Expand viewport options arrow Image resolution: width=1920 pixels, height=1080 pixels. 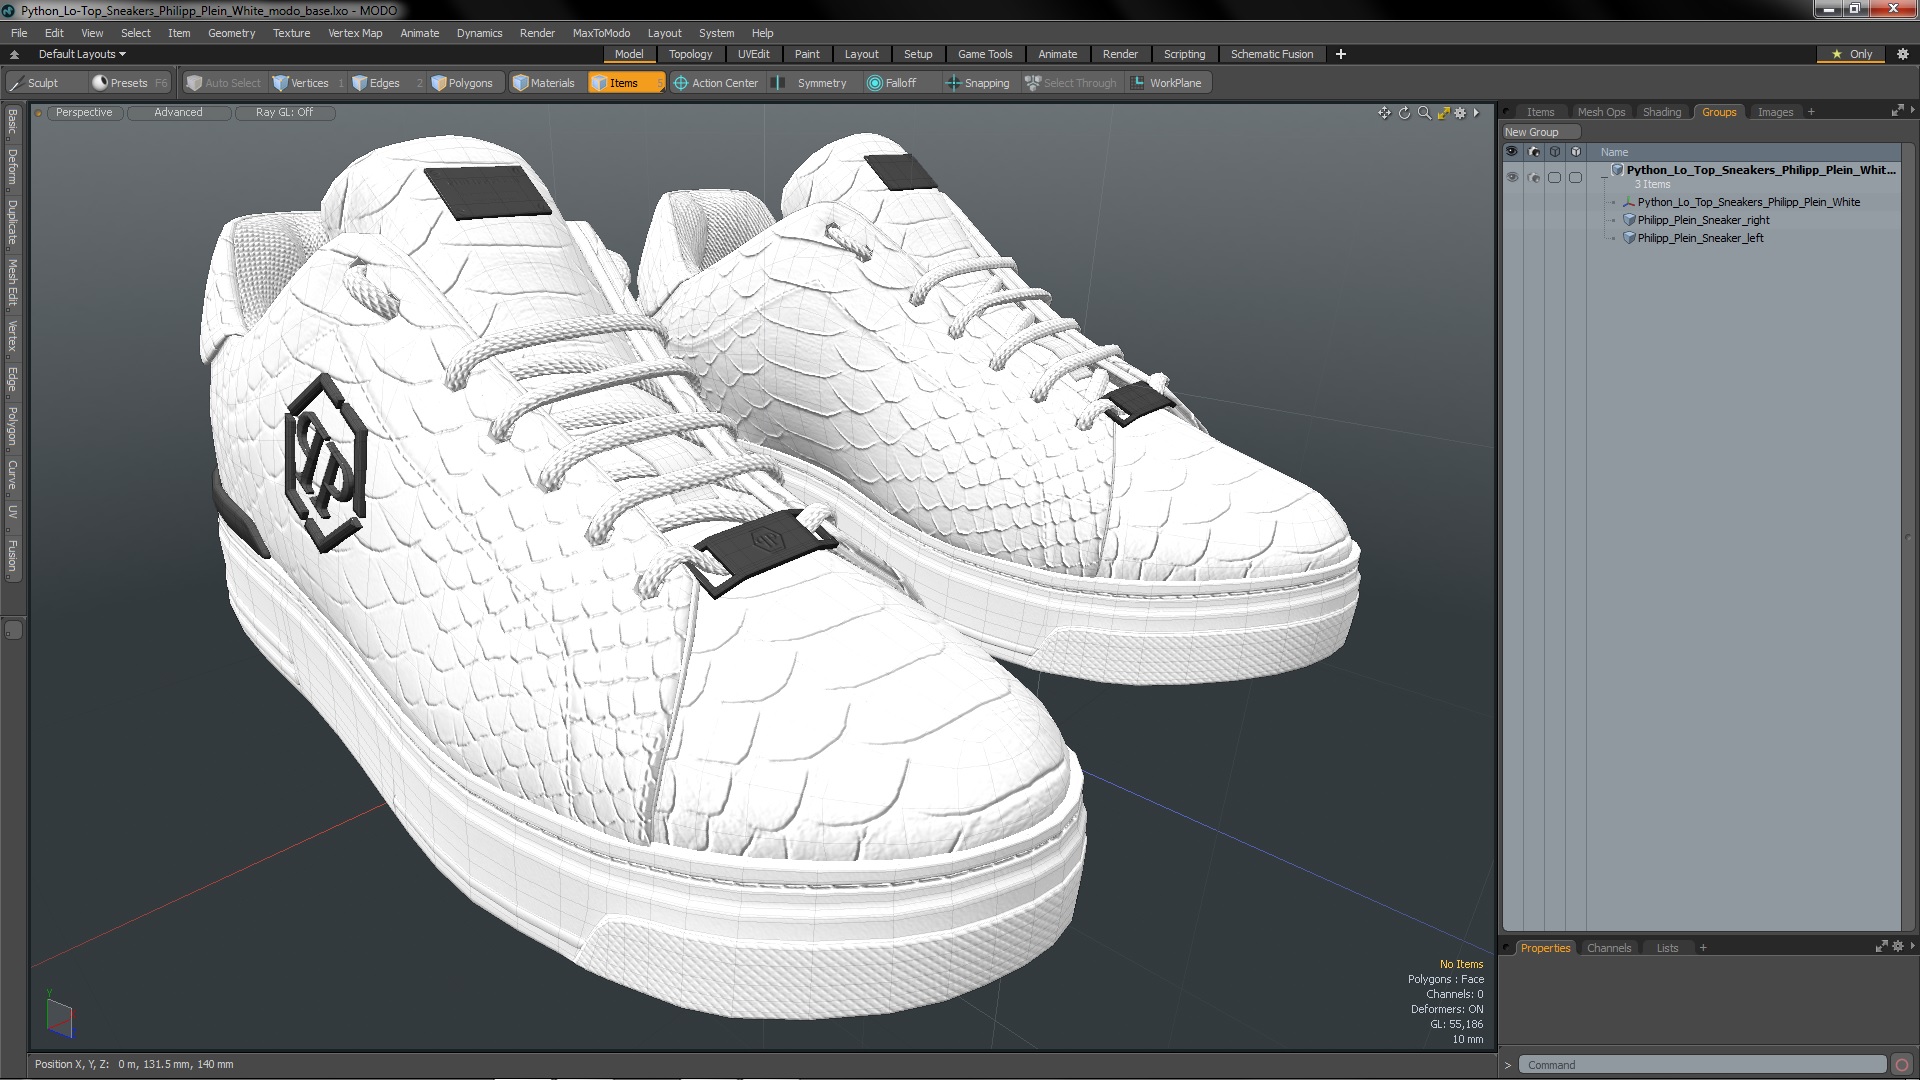tap(1476, 113)
